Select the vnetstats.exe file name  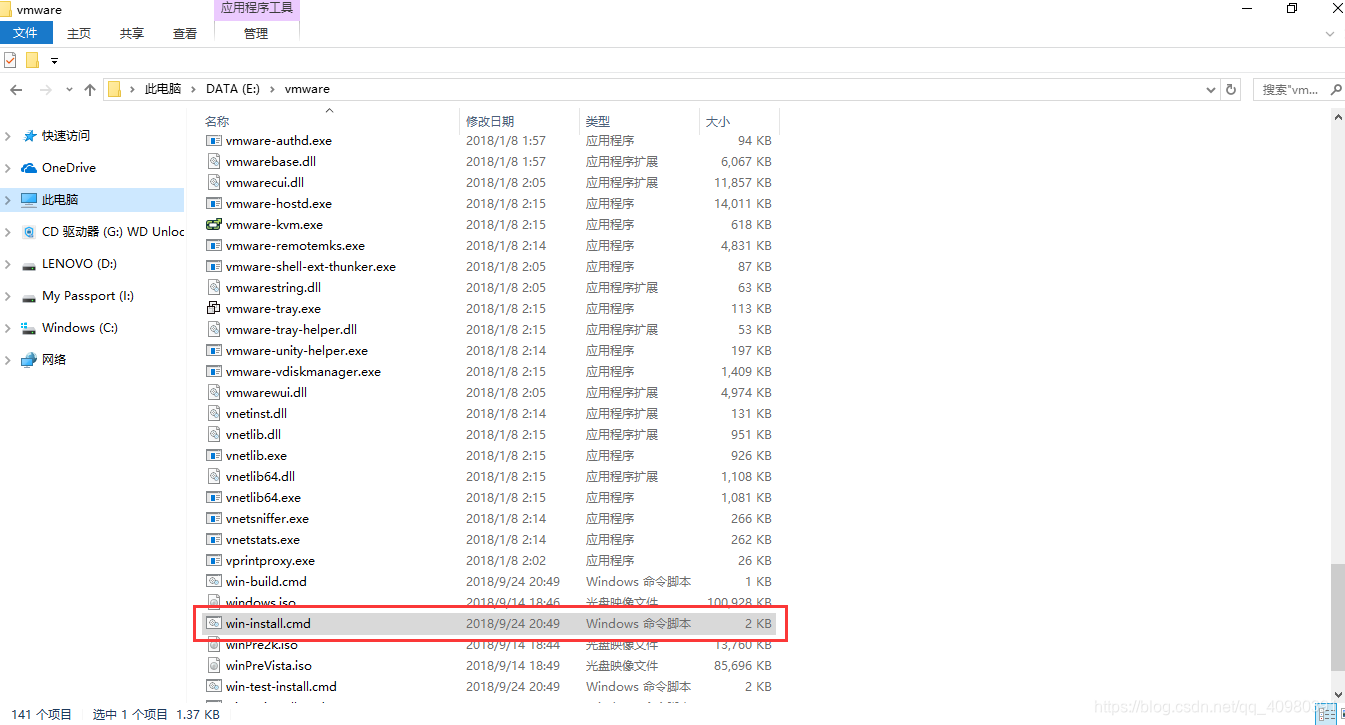click(x=263, y=540)
